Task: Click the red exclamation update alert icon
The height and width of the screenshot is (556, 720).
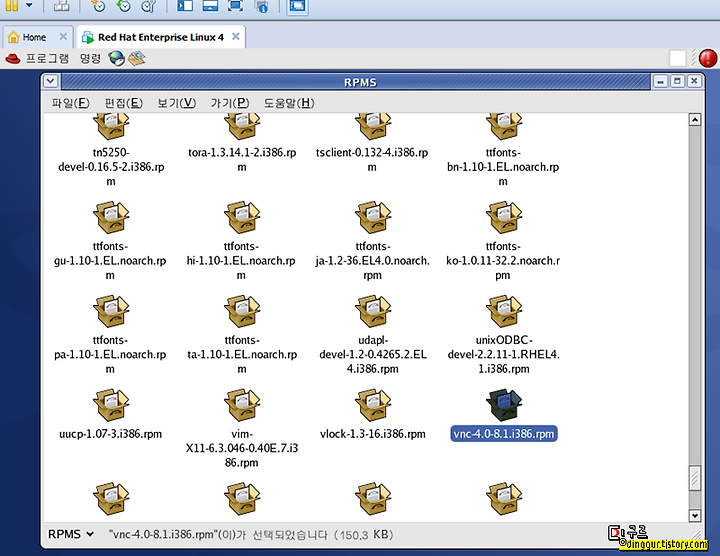Action: pos(708,59)
